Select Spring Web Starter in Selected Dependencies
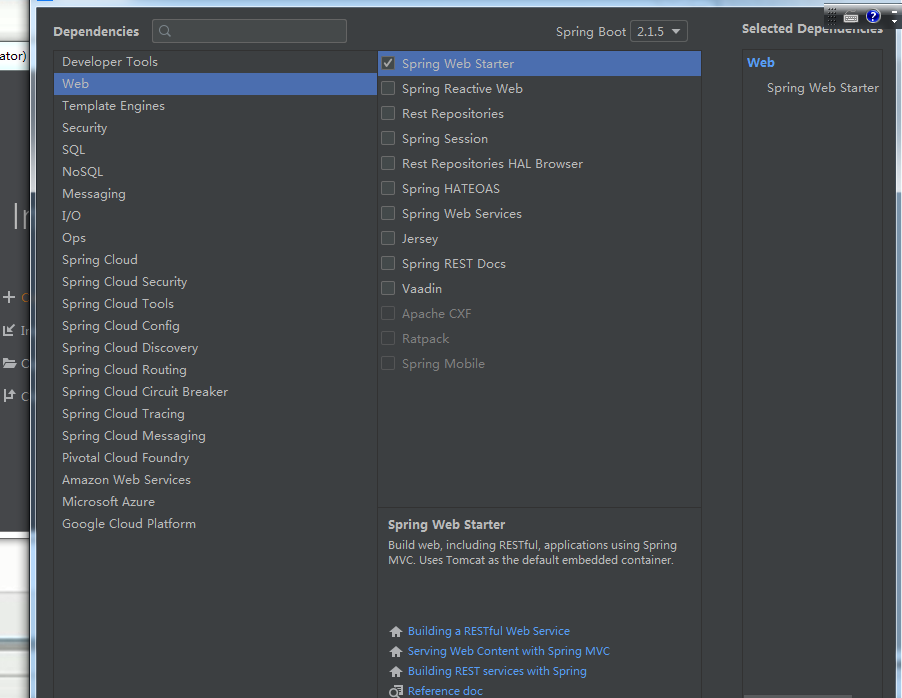902x698 pixels. (822, 87)
